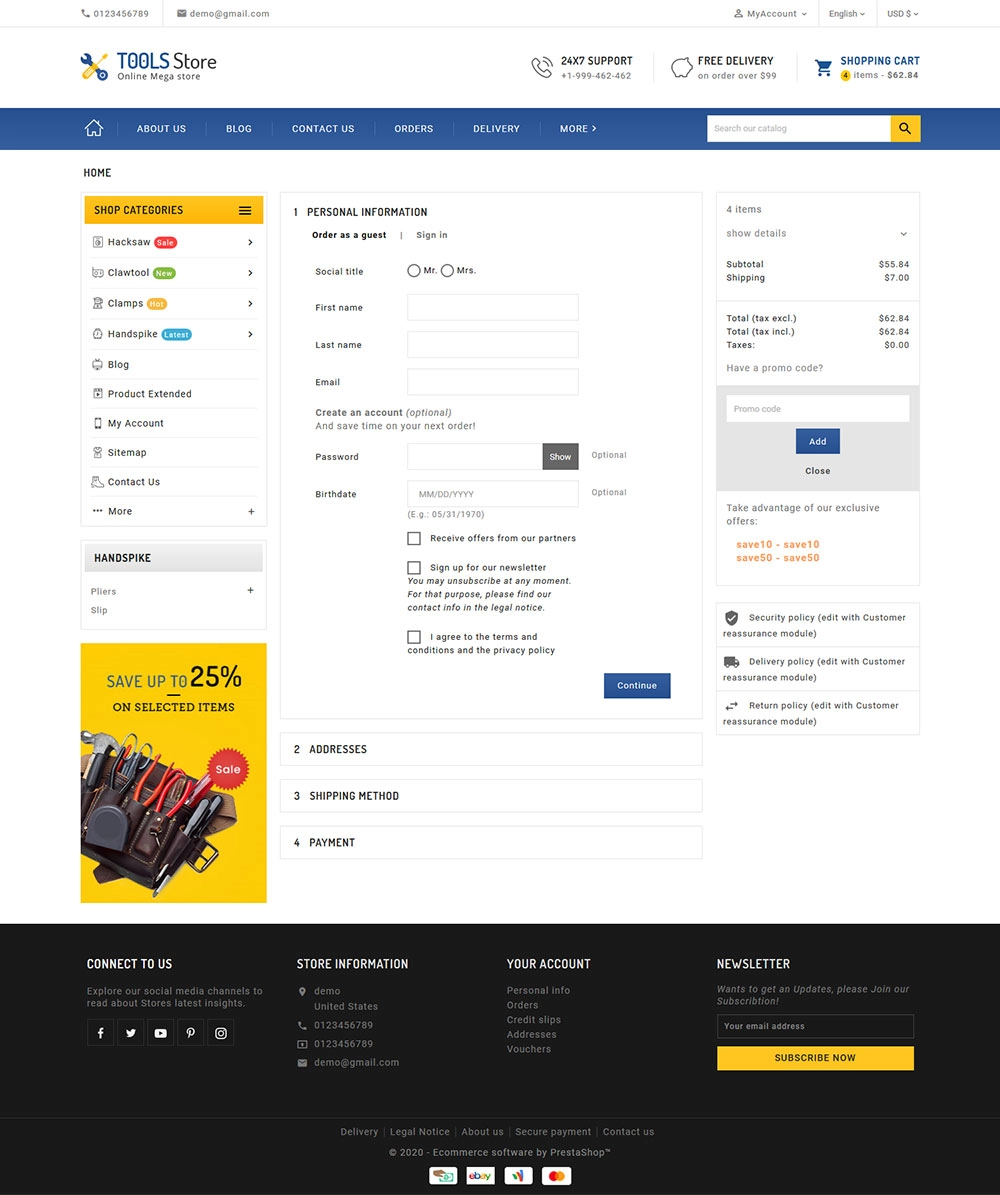
Task: Switch to the Sign in tab
Action: pyautogui.click(x=431, y=235)
